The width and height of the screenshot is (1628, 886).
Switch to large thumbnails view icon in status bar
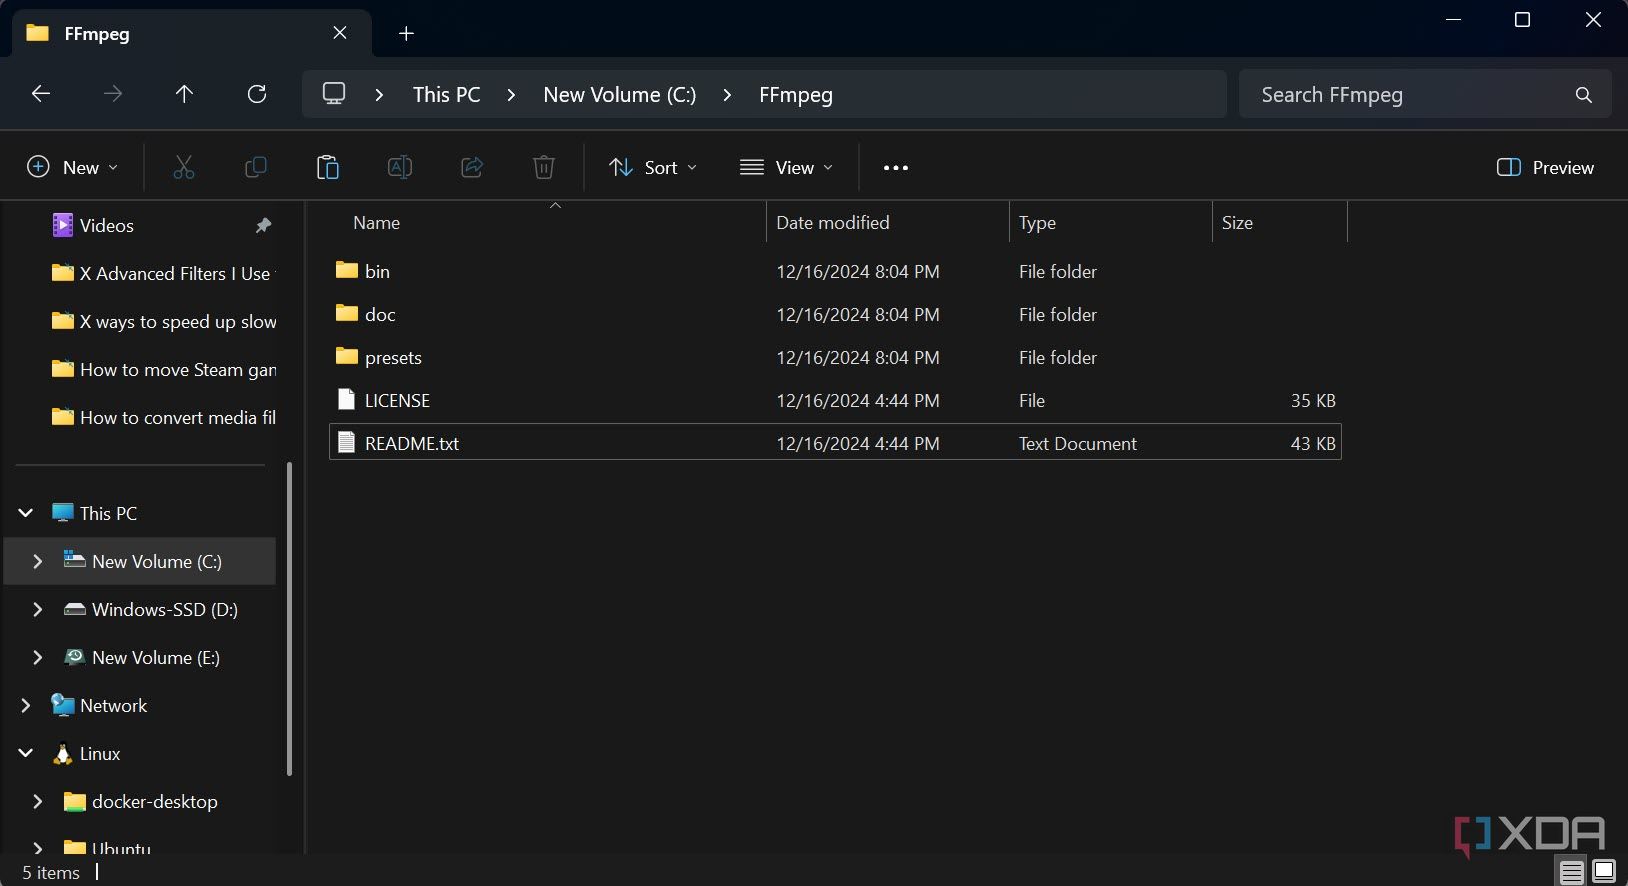click(x=1604, y=872)
